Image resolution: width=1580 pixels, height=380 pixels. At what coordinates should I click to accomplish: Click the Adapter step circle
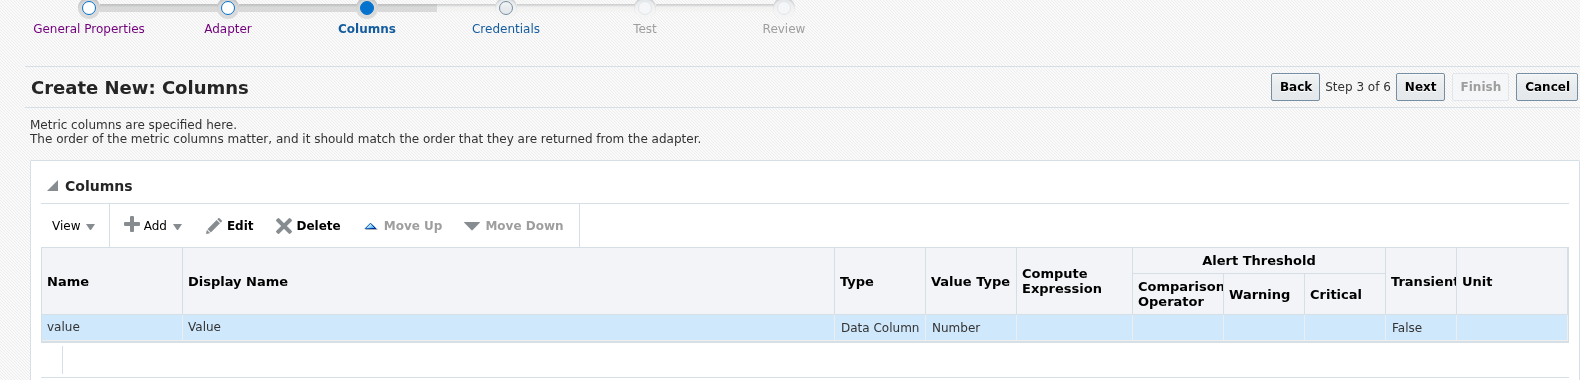pyautogui.click(x=228, y=8)
